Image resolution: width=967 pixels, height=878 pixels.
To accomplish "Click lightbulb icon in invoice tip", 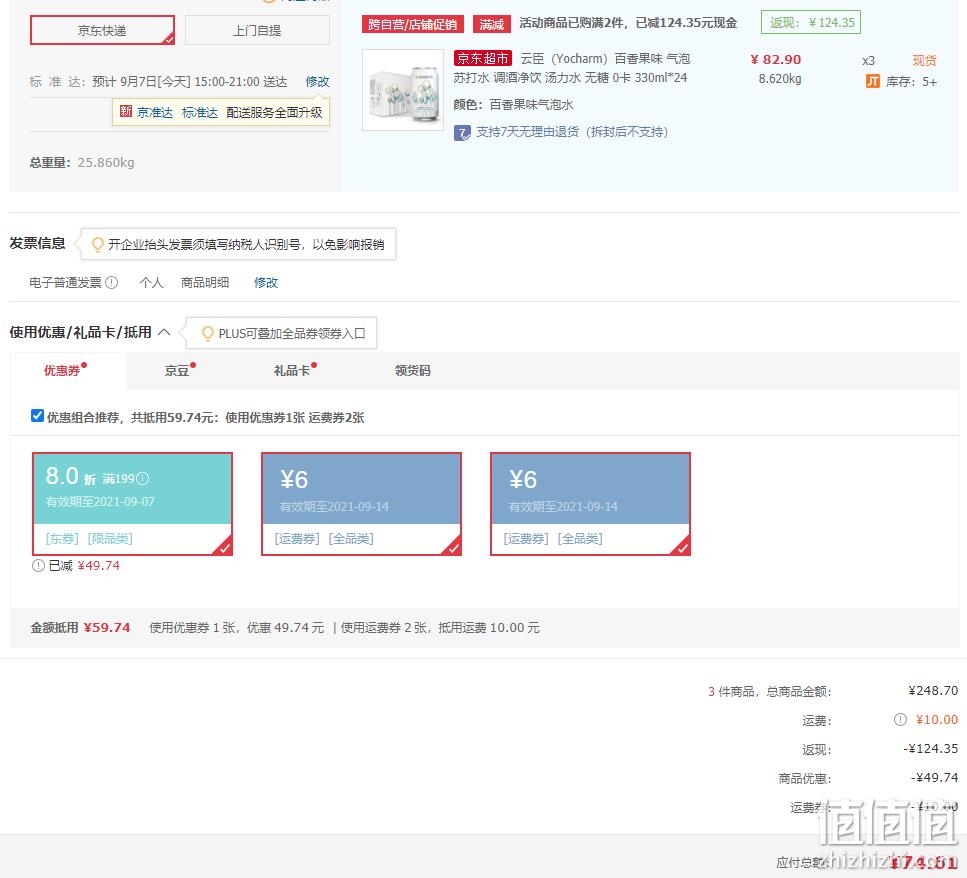I will click(x=97, y=245).
